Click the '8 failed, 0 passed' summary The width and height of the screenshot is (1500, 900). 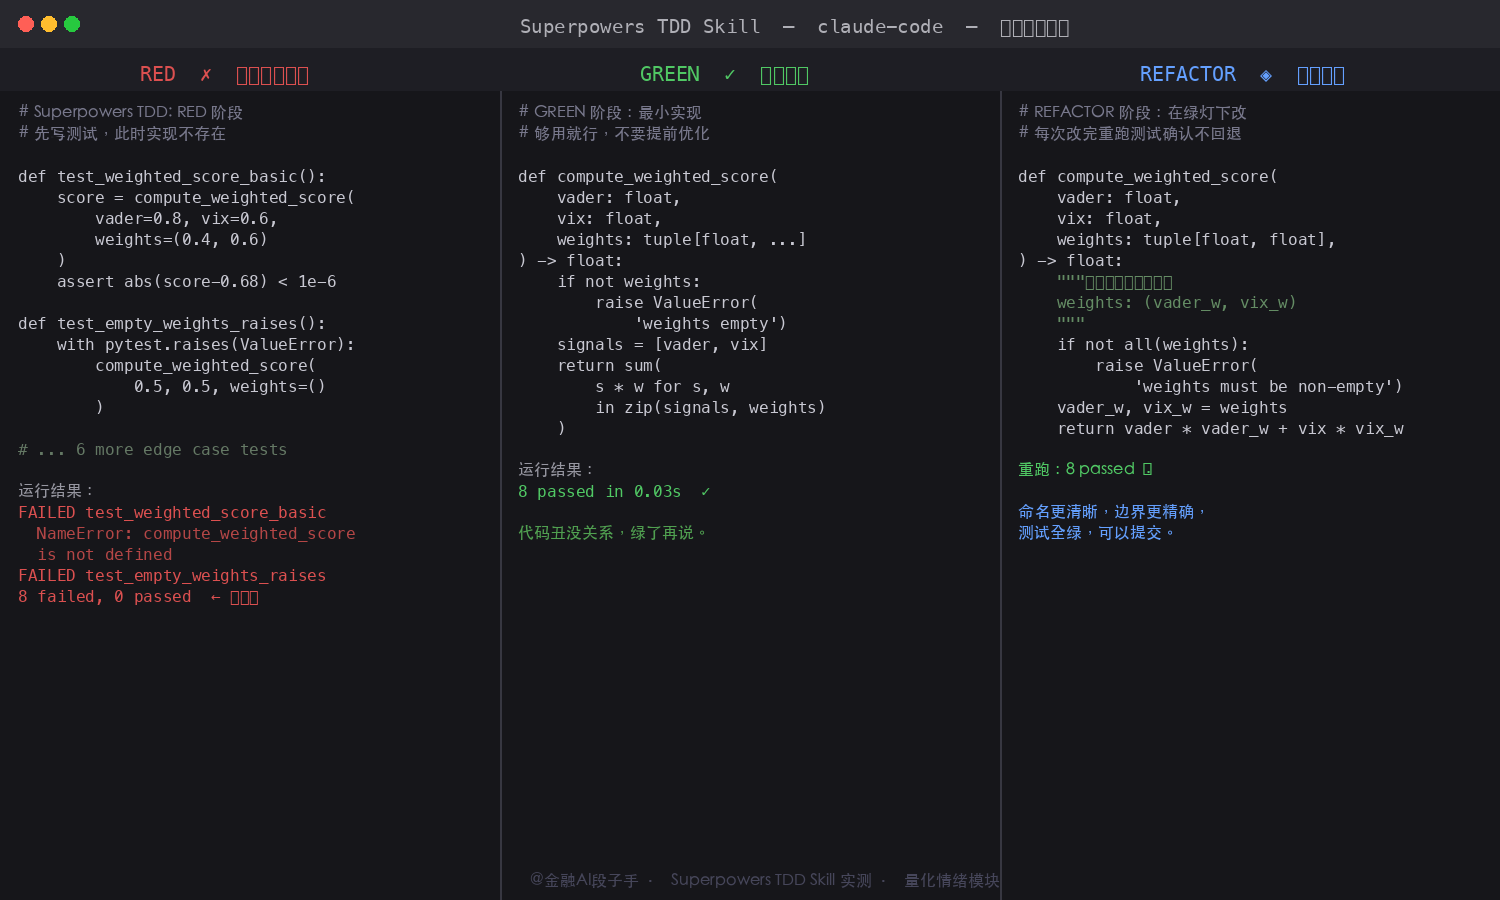[x=105, y=597]
